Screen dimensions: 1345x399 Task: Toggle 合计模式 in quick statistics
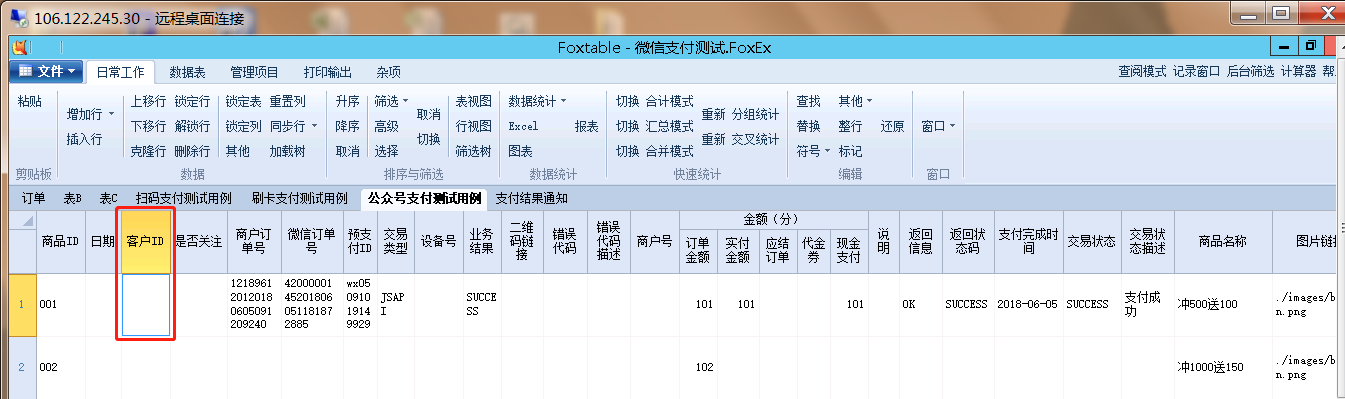coord(669,101)
